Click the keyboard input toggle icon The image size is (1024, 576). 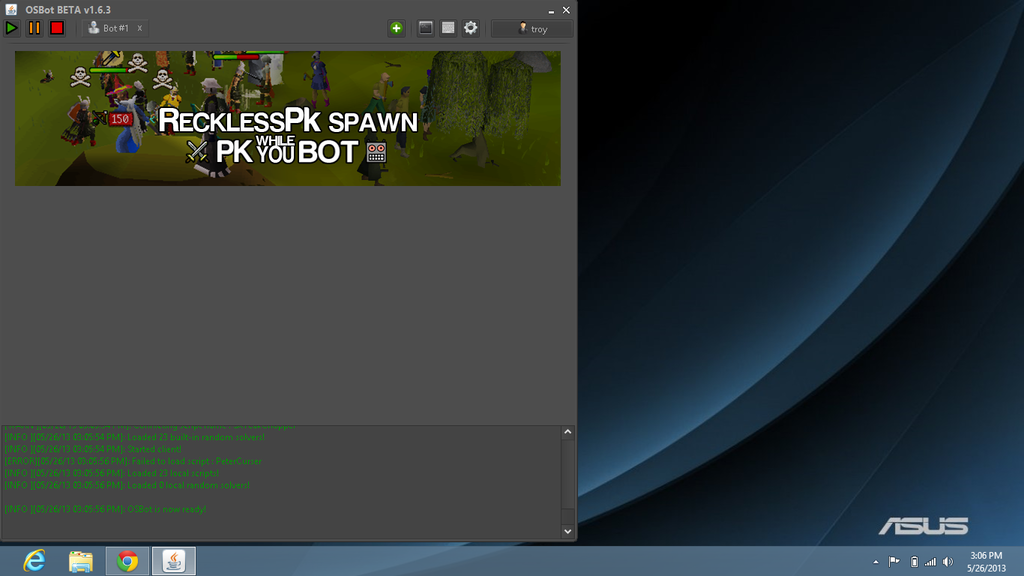tap(448, 28)
